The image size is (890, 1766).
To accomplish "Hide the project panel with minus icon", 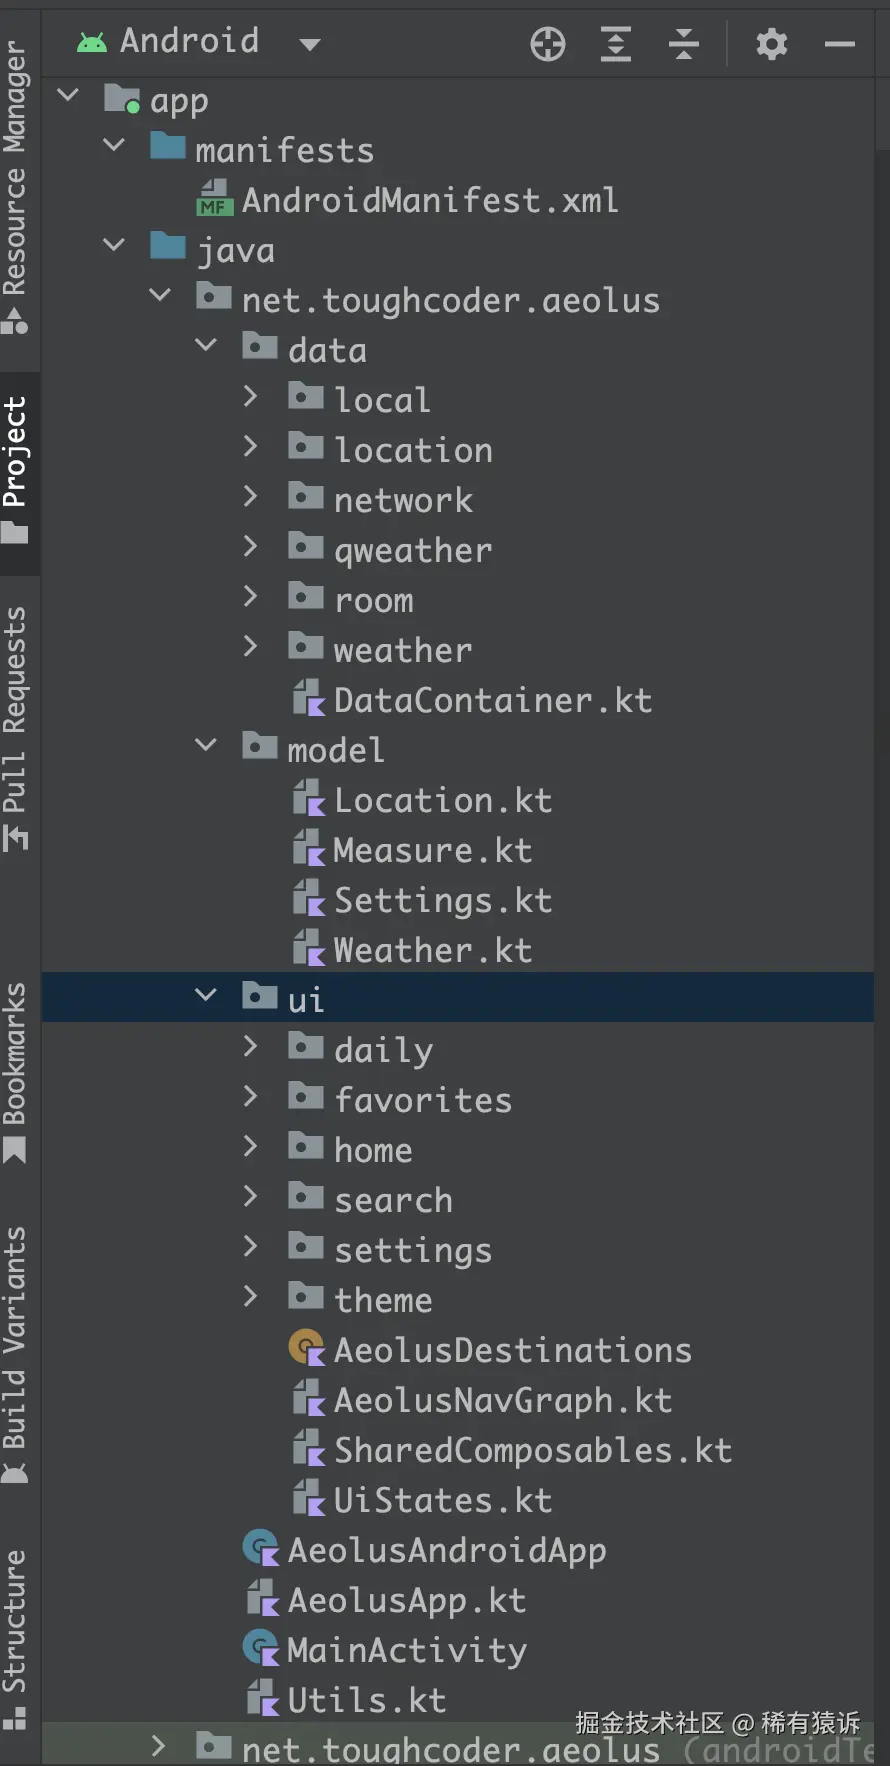I will click(840, 44).
